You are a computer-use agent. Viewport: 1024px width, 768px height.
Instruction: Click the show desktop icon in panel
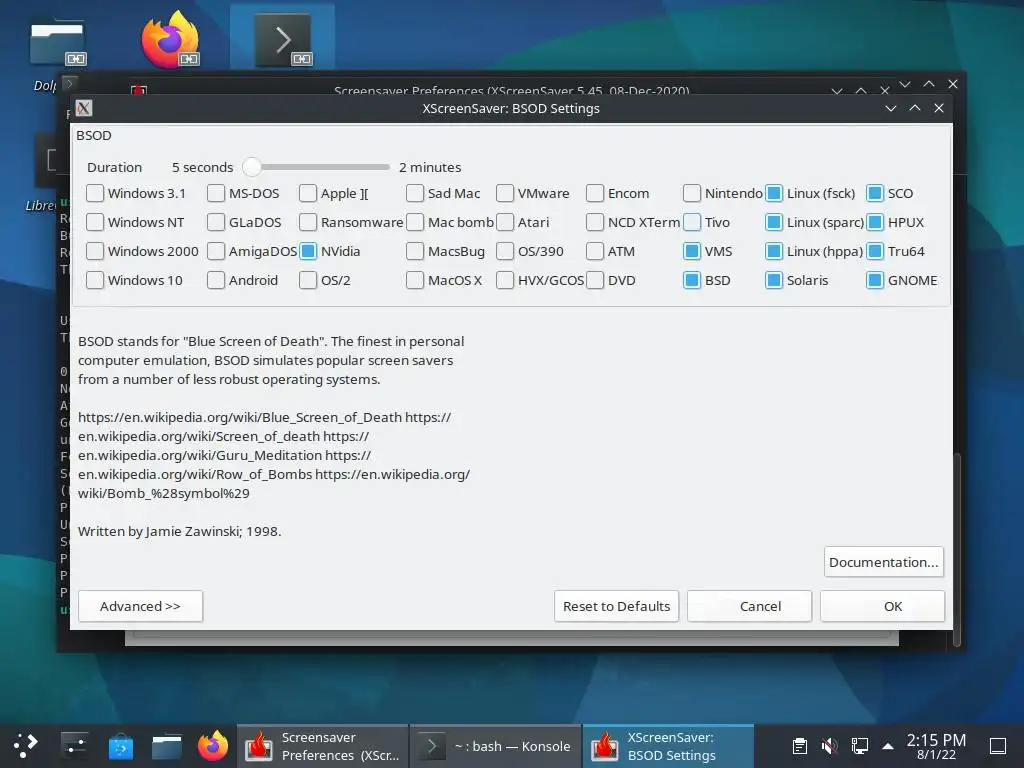tap(998, 746)
